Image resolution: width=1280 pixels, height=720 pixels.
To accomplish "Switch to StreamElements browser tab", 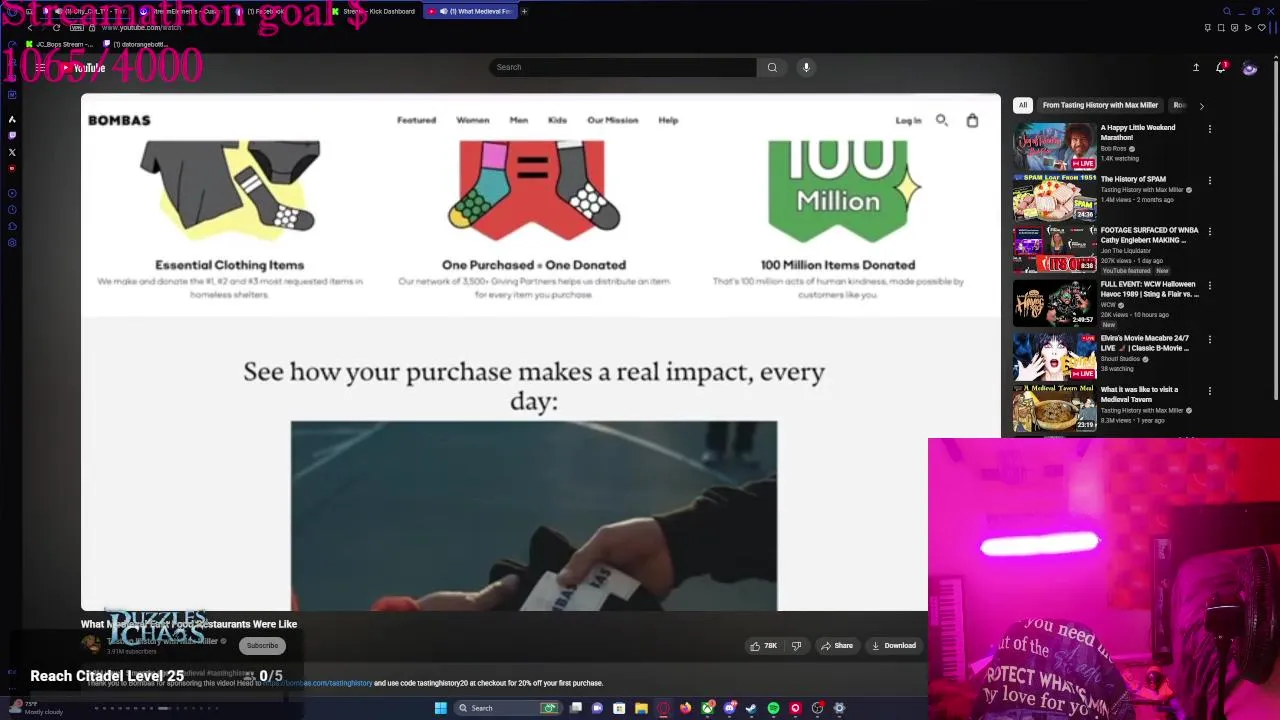I will click(x=185, y=11).
